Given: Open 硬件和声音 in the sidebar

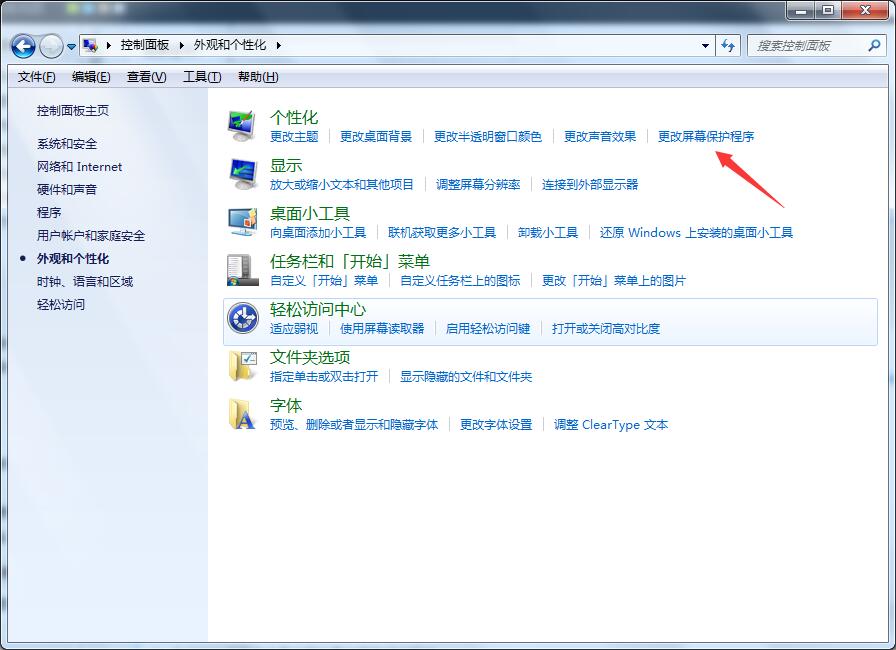Looking at the screenshot, I should point(67,190).
